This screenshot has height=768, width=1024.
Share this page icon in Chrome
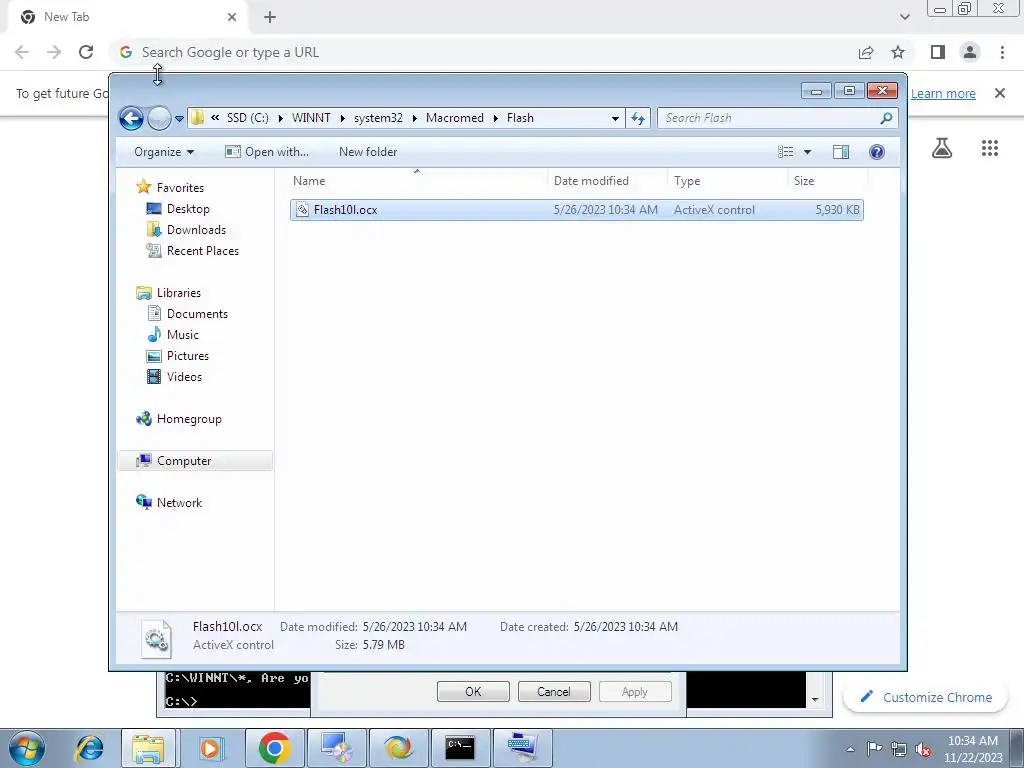(x=866, y=52)
